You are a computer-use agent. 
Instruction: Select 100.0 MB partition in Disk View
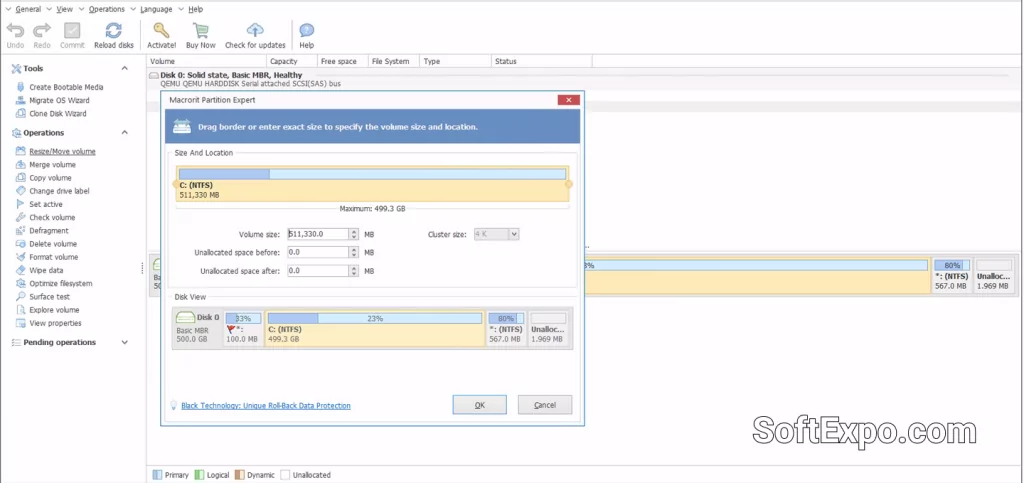243,328
